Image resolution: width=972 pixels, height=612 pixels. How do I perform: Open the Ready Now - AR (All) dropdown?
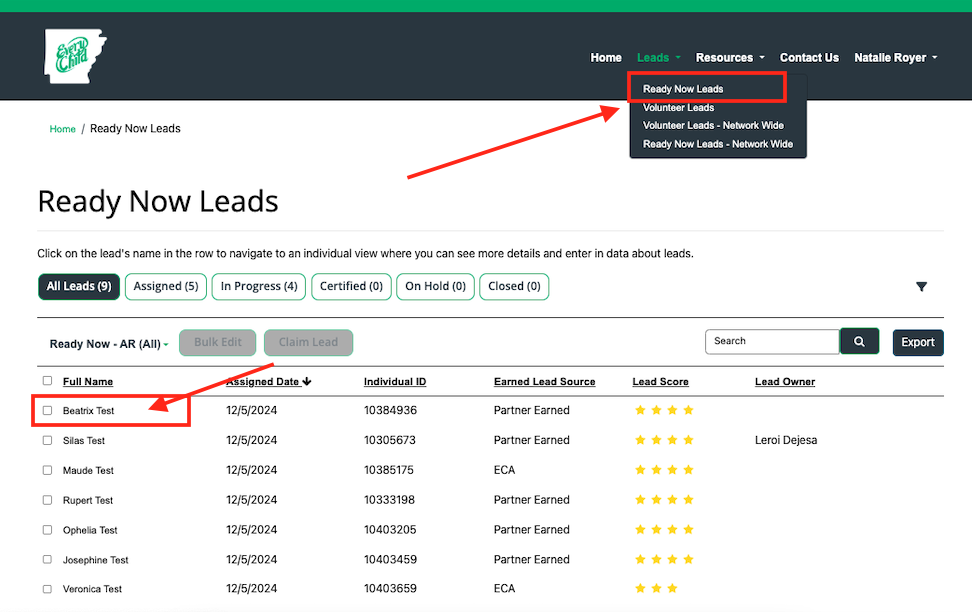(x=109, y=344)
